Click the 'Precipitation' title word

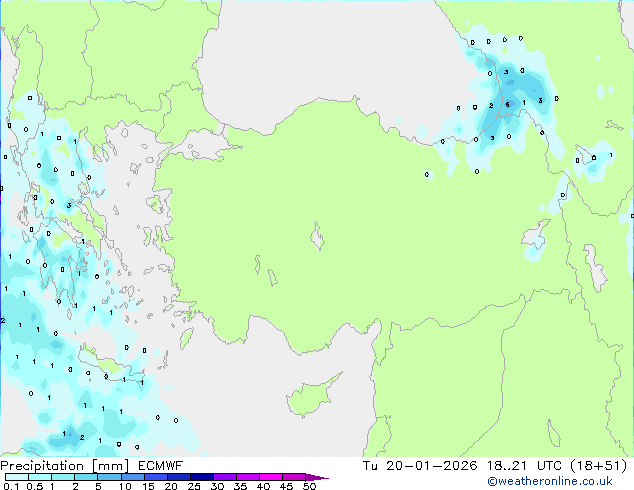(x=42, y=466)
